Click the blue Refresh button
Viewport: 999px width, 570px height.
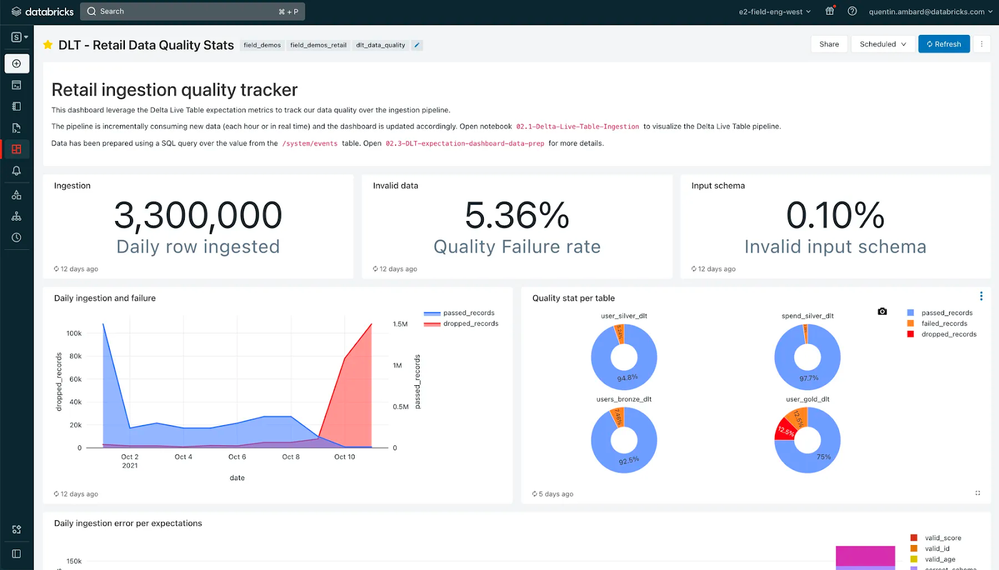click(943, 44)
